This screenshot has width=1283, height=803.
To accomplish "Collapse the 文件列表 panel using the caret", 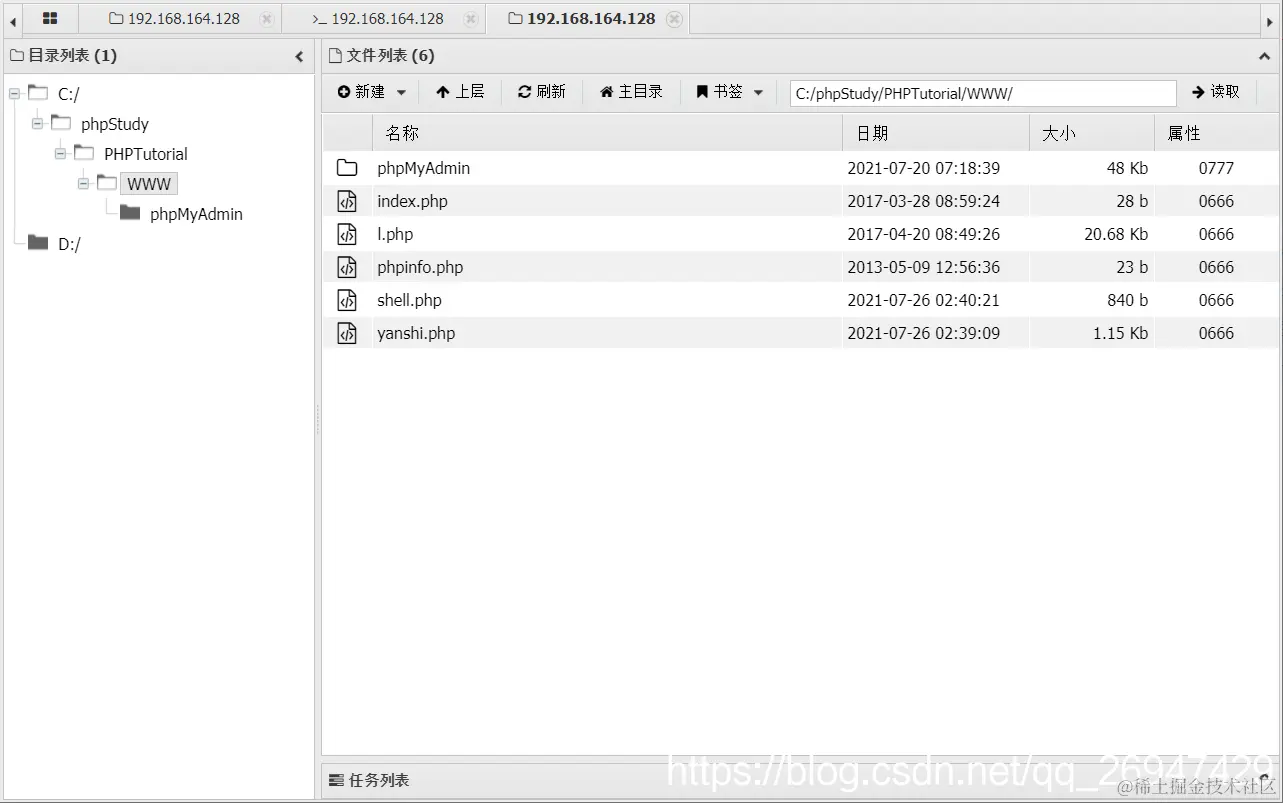I will click(1263, 56).
